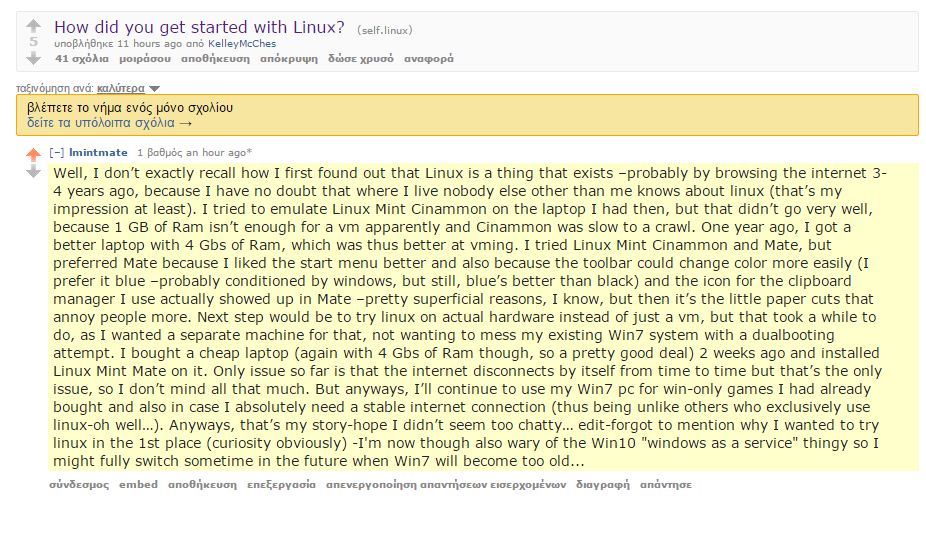Viewport: 926px width, 538px height.
Task: Select the καλύτερα sorting option
Action: 120,88
